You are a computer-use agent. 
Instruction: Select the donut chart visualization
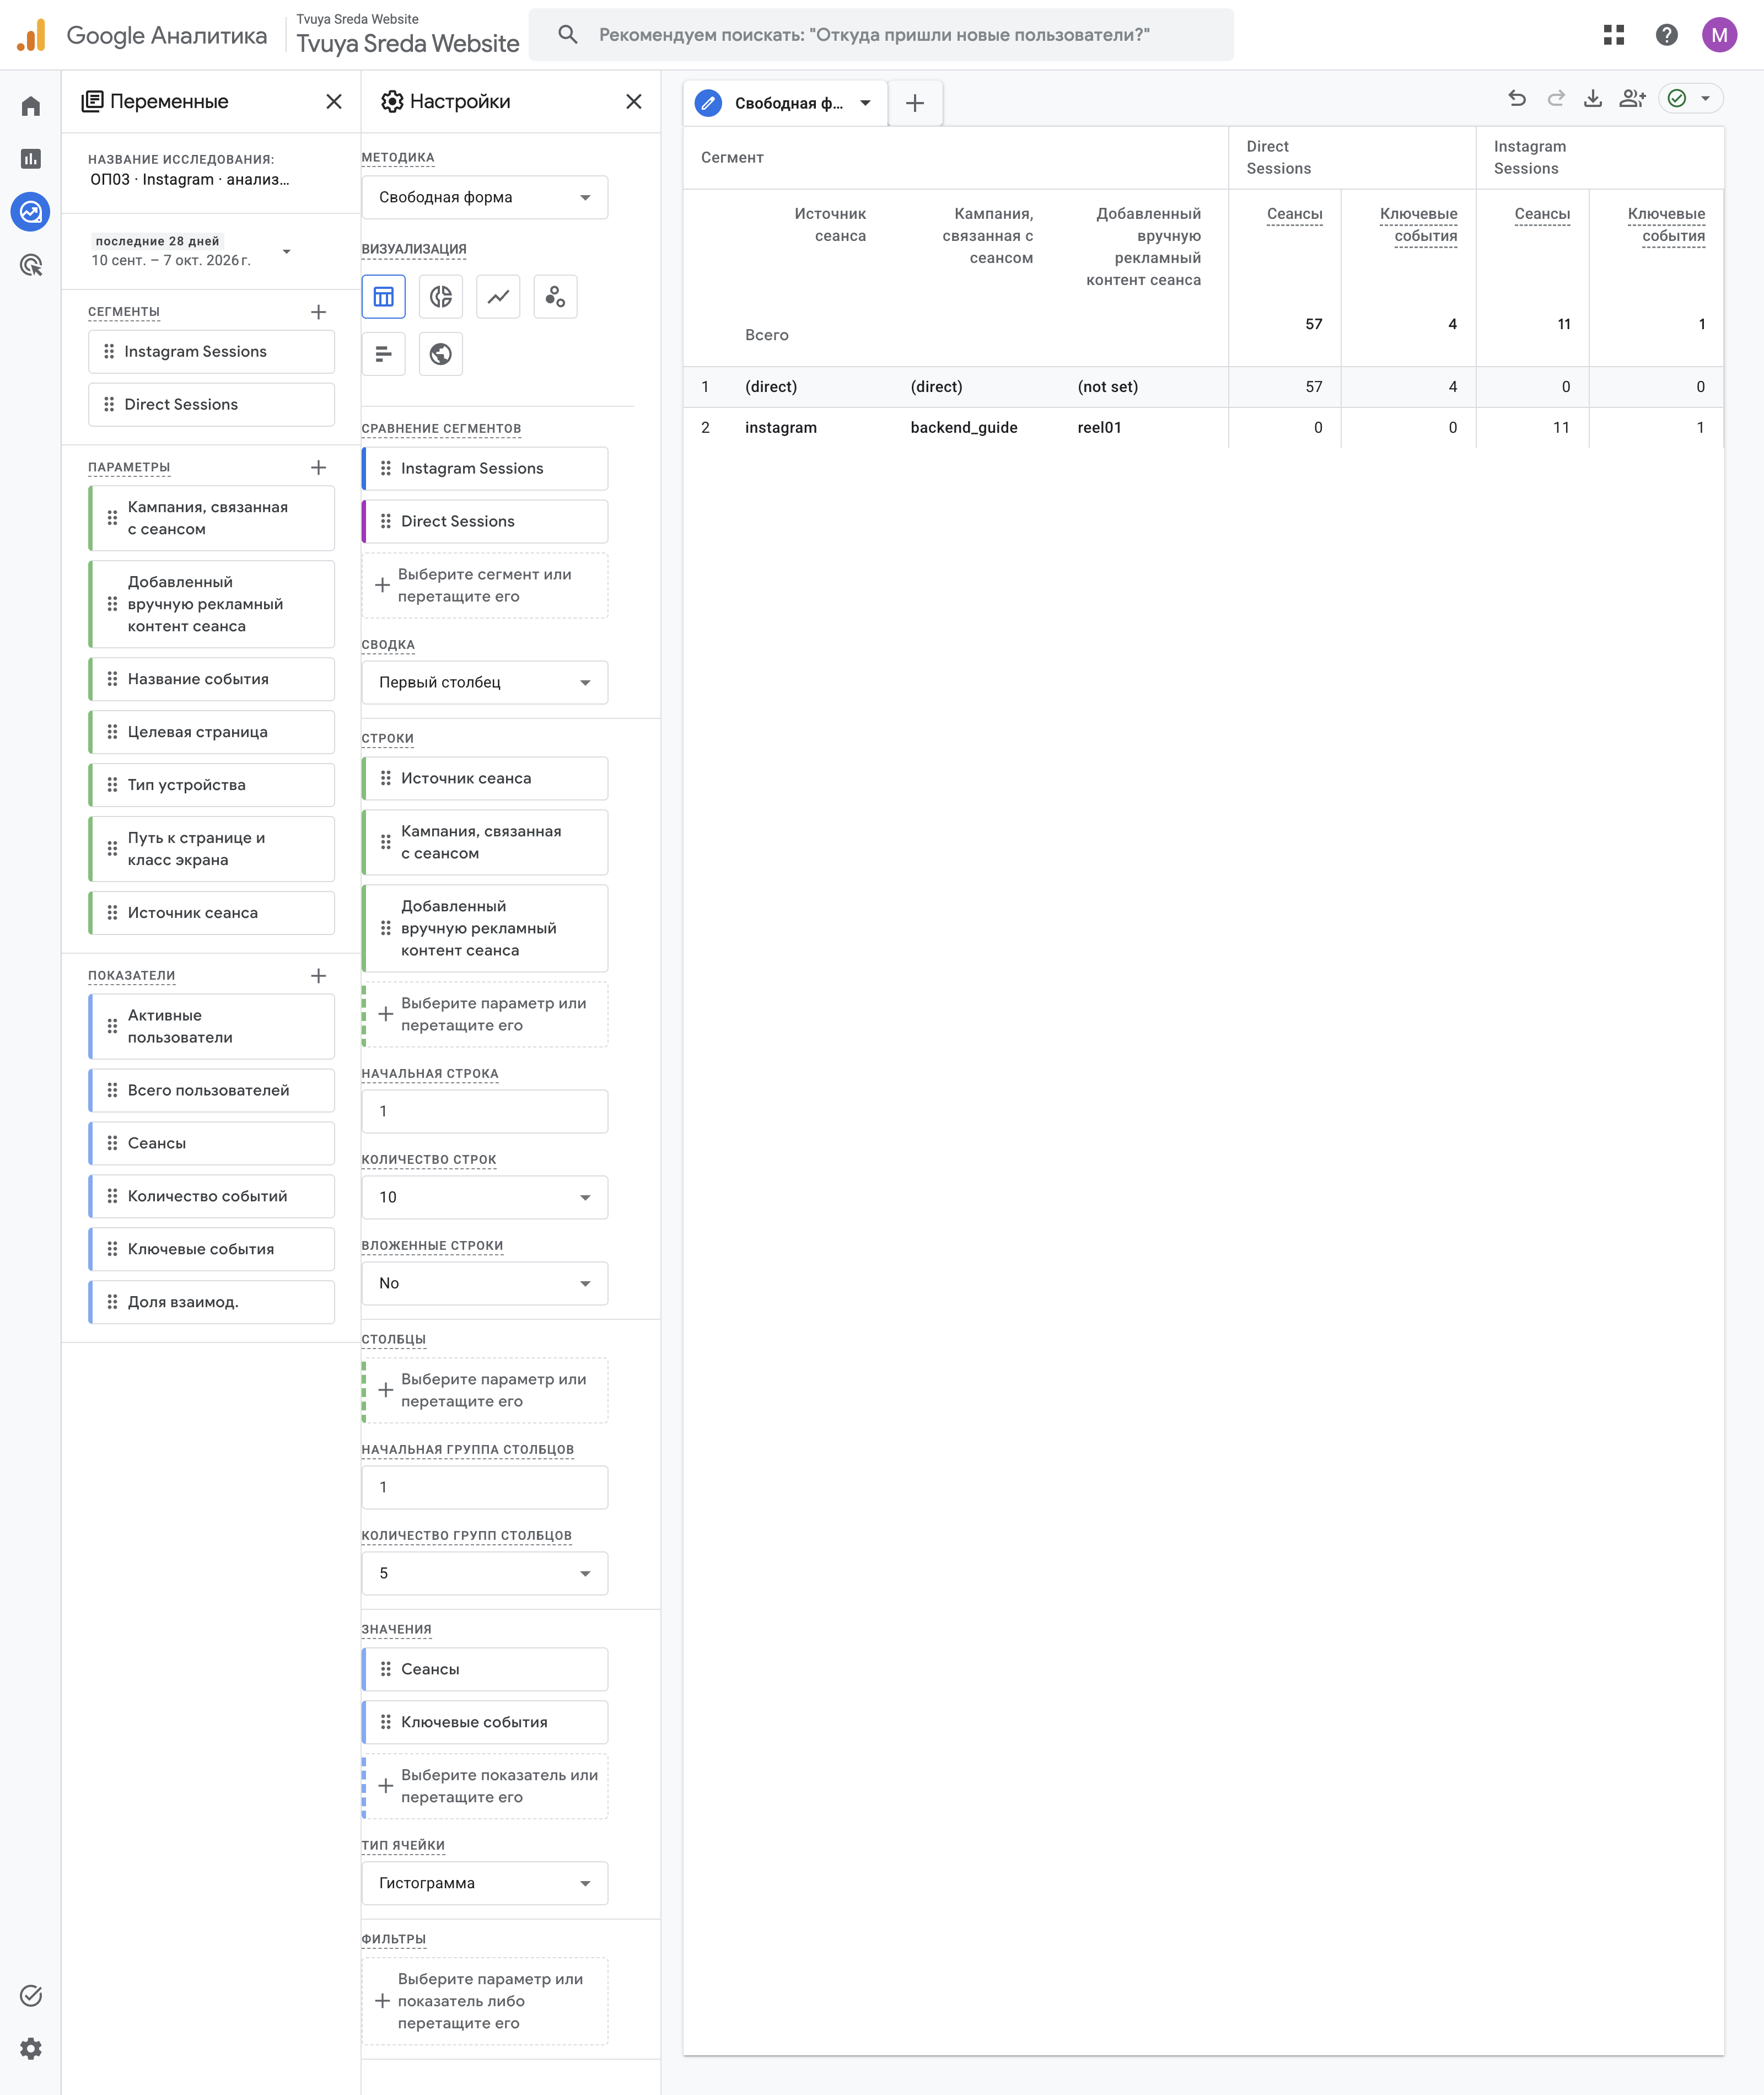pyautogui.click(x=441, y=297)
